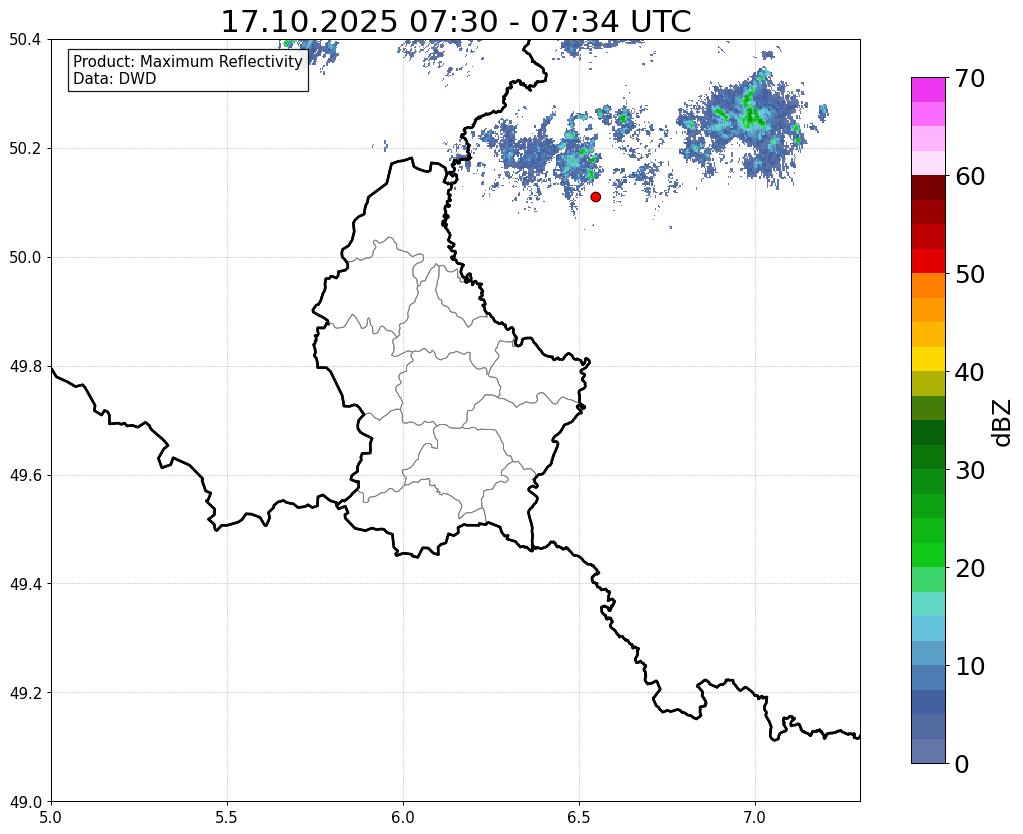Click the latitude axis label 50.4
Screen dimensions: 1023x834
coord(25,40)
